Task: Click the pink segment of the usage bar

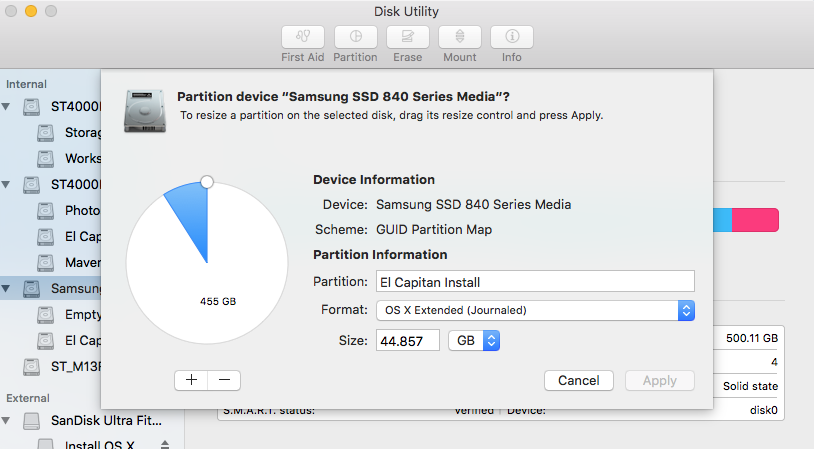Action: tap(755, 220)
